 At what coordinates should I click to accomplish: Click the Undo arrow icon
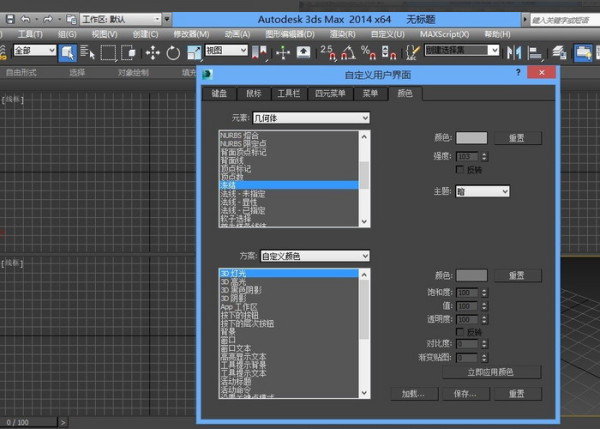pos(26,19)
